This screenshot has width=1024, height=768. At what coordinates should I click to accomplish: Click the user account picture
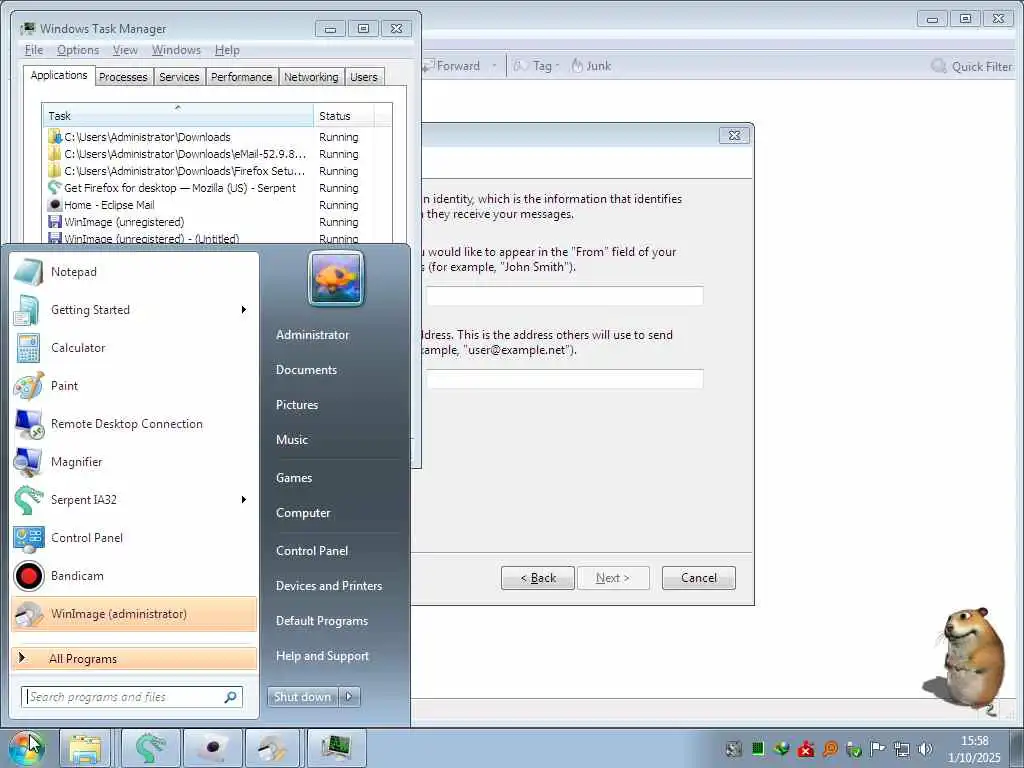click(x=336, y=278)
